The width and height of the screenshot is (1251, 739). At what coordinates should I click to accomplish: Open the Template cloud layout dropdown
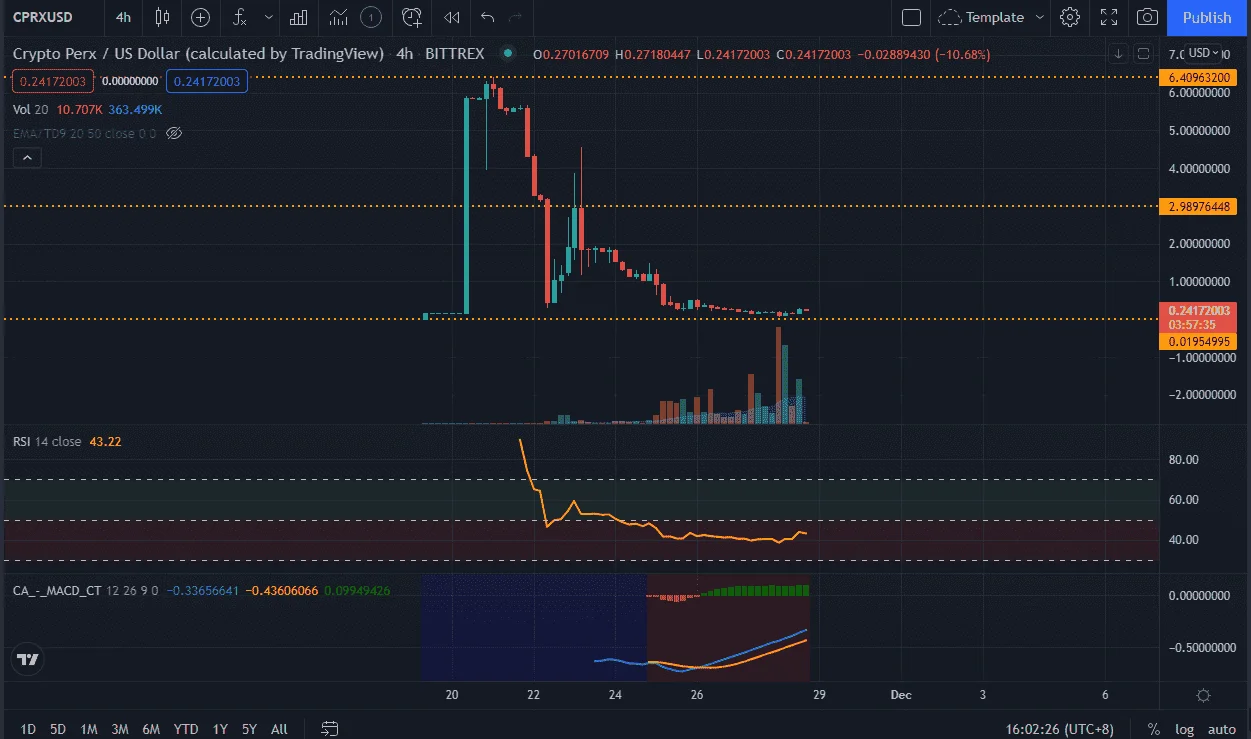pyautogui.click(x=991, y=17)
